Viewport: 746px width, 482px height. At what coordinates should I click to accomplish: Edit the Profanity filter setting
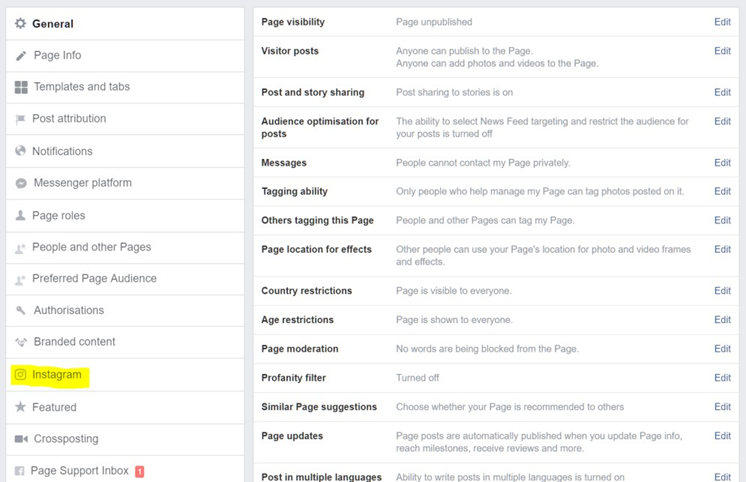[722, 378]
